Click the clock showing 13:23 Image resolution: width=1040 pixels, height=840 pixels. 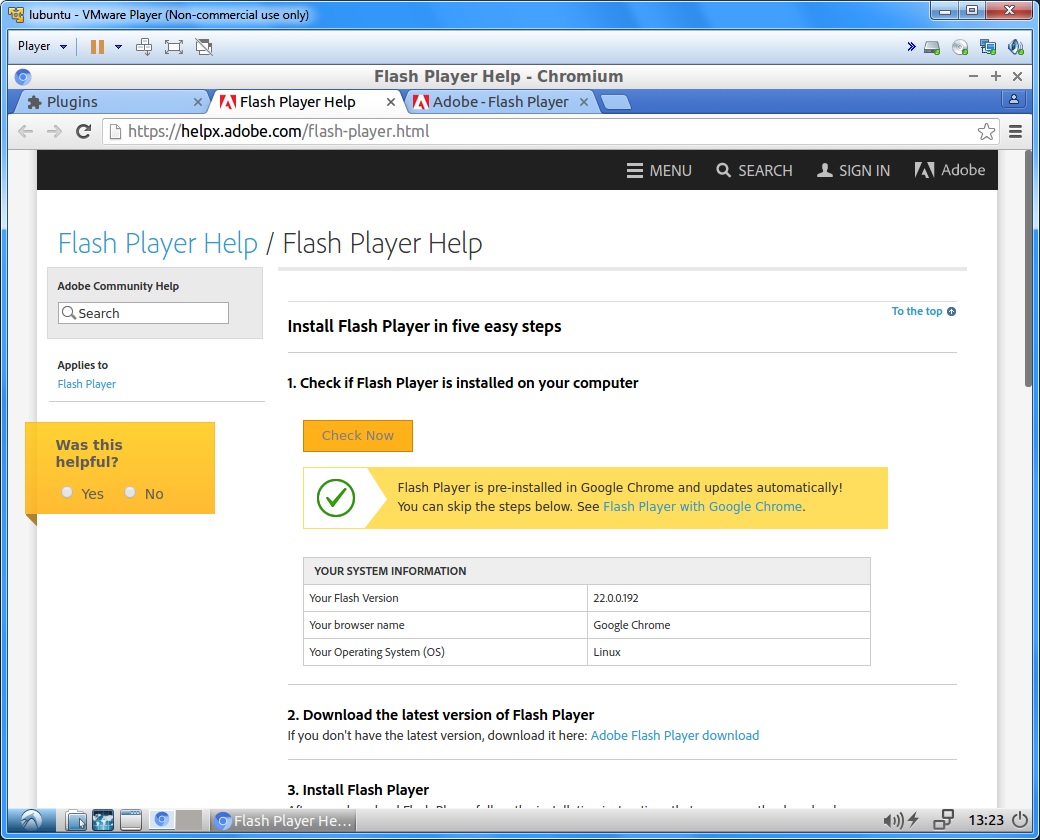986,821
